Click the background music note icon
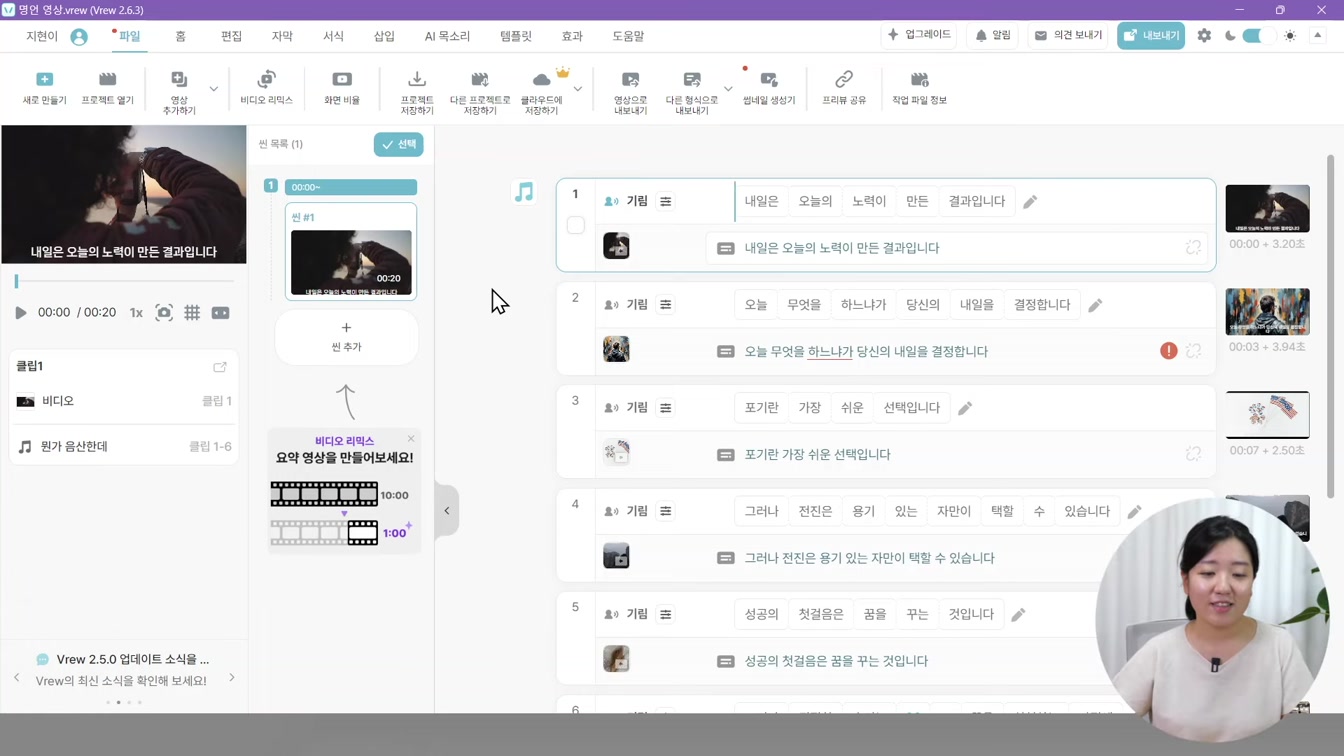 pos(524,192)
